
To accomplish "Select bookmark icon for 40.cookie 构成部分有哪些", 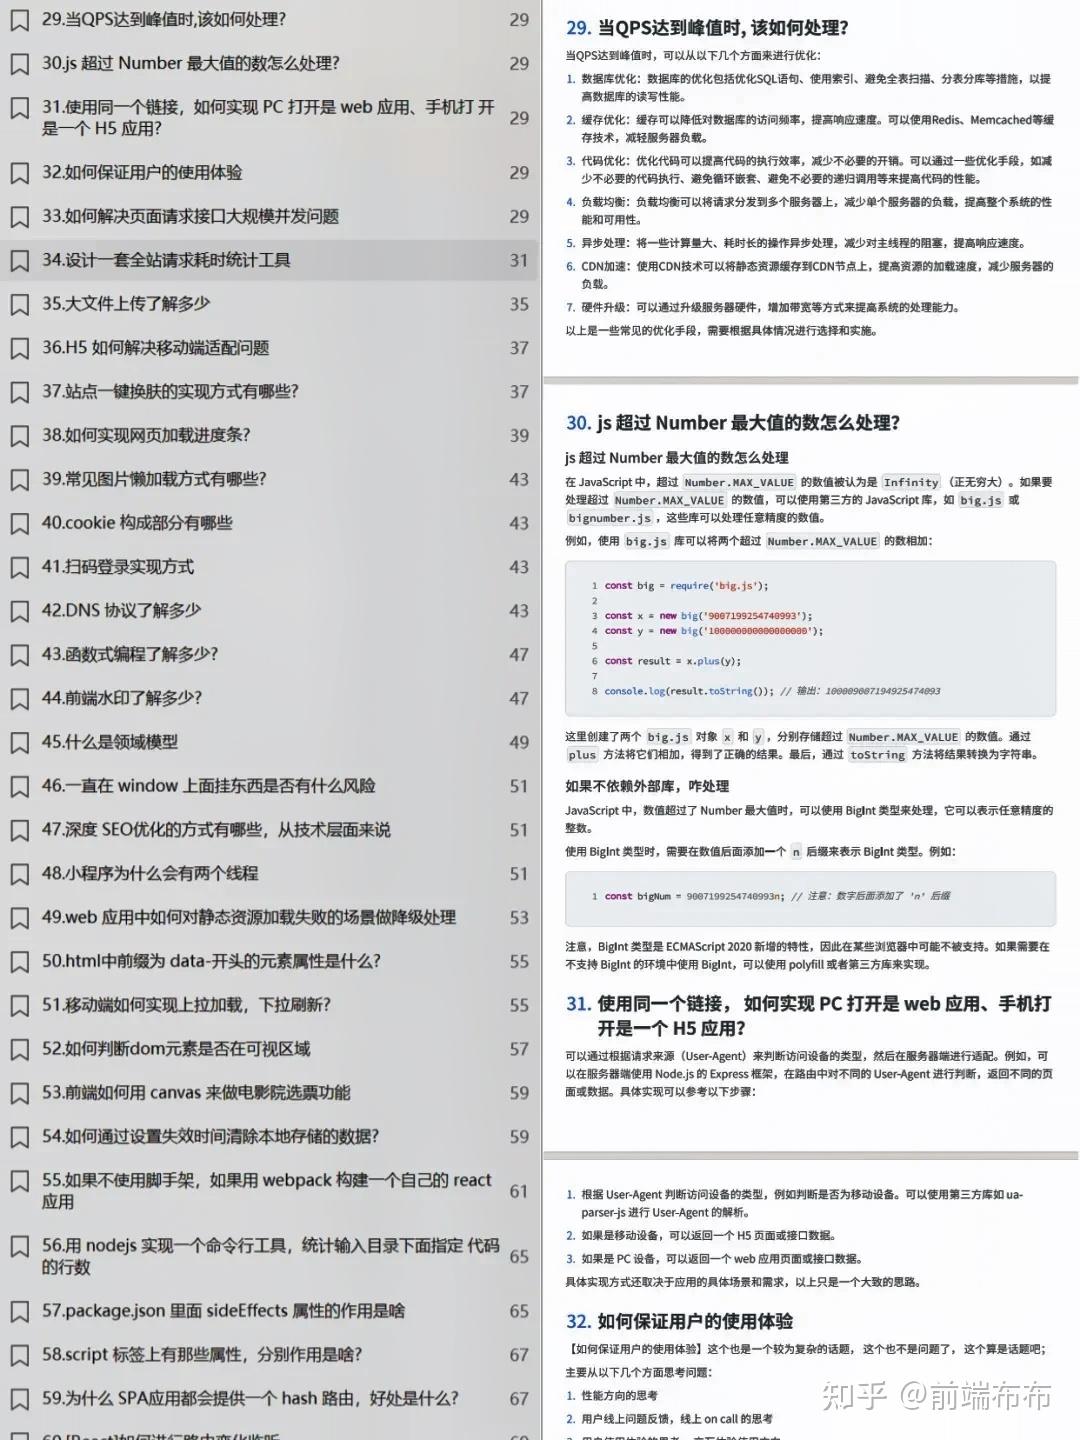I will coord(19,523).
